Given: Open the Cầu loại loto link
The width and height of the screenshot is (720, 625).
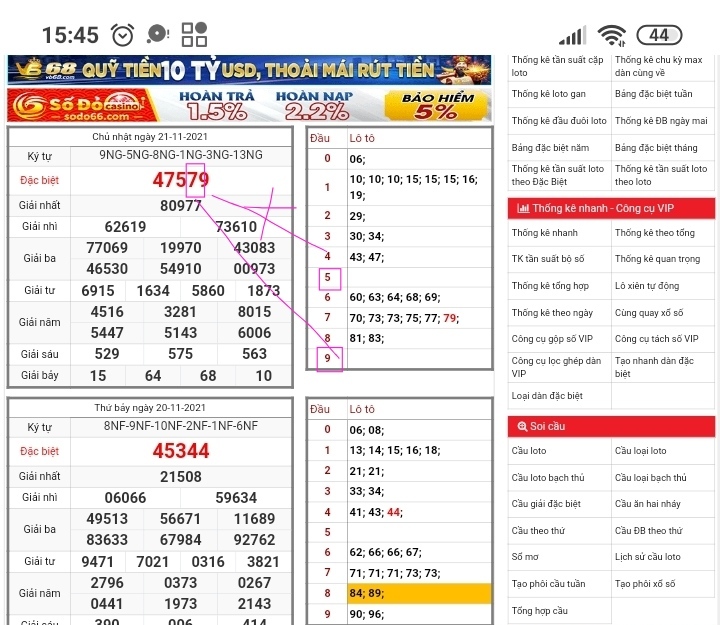Looking at the screenshot, I should click(641, 450).
